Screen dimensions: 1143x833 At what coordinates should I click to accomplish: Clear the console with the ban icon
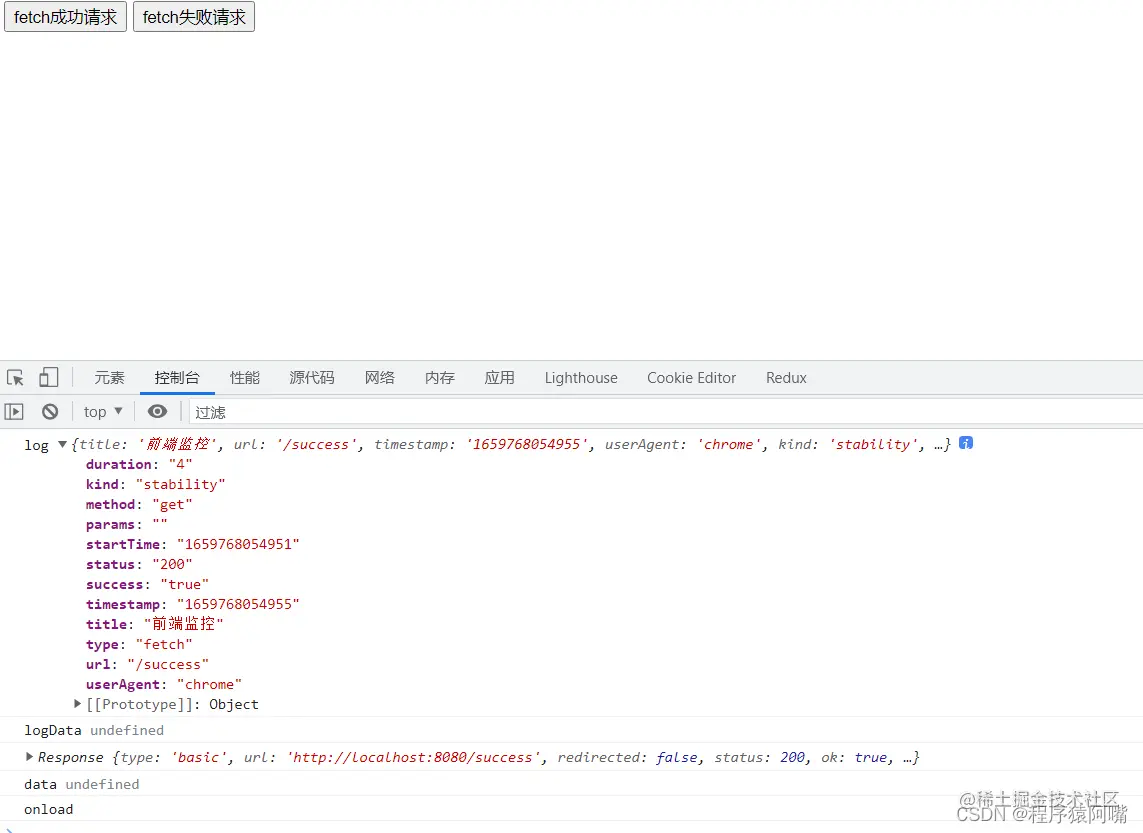(50, 412)
